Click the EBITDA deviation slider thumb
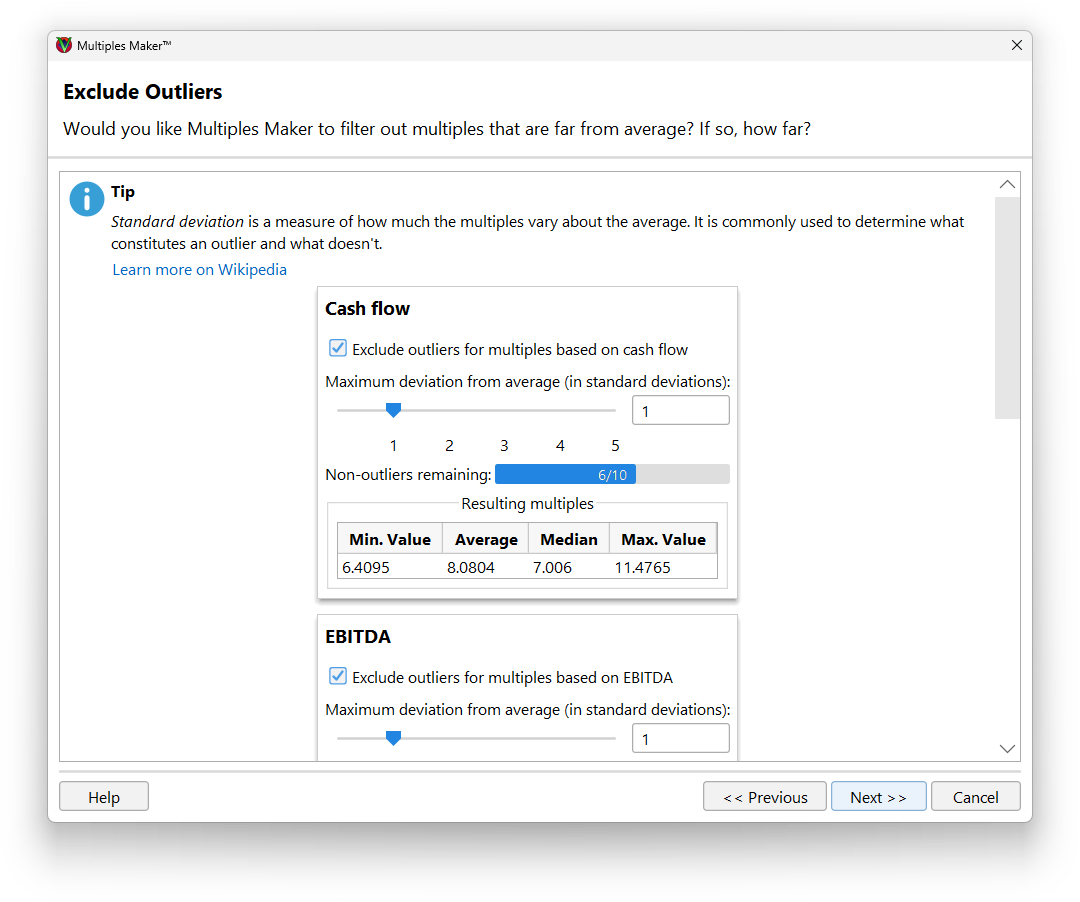 coord(393,738)
